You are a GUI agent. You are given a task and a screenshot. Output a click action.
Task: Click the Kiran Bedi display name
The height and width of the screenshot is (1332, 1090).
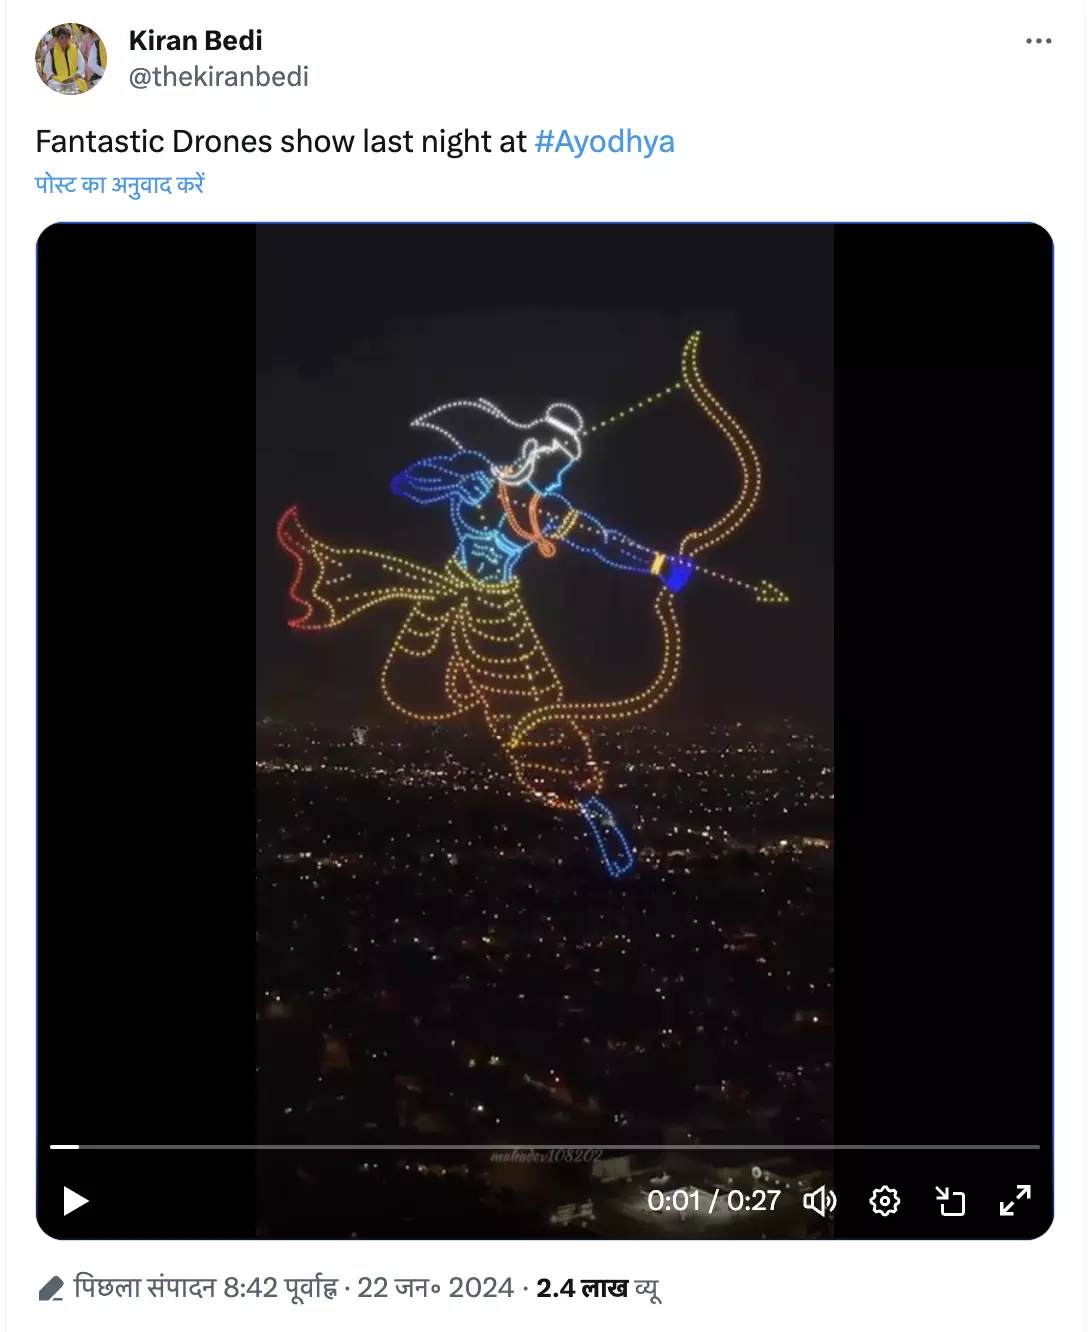point(196,41)
